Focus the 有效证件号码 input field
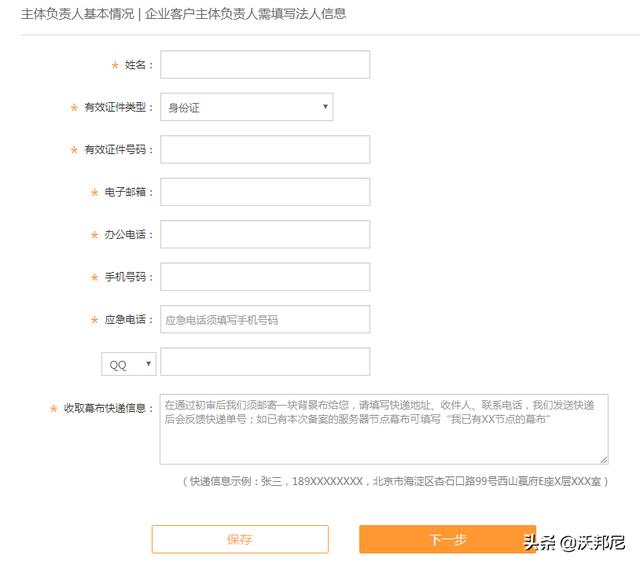The height and width of the screenshot is (566, 640). [x=265, y=149]
